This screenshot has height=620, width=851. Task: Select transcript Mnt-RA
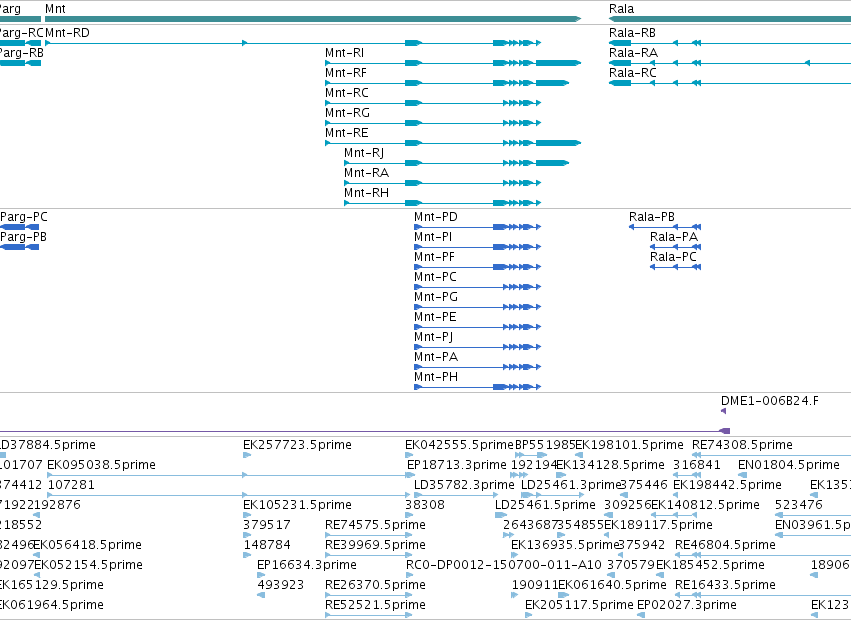[x=366, y=173]
